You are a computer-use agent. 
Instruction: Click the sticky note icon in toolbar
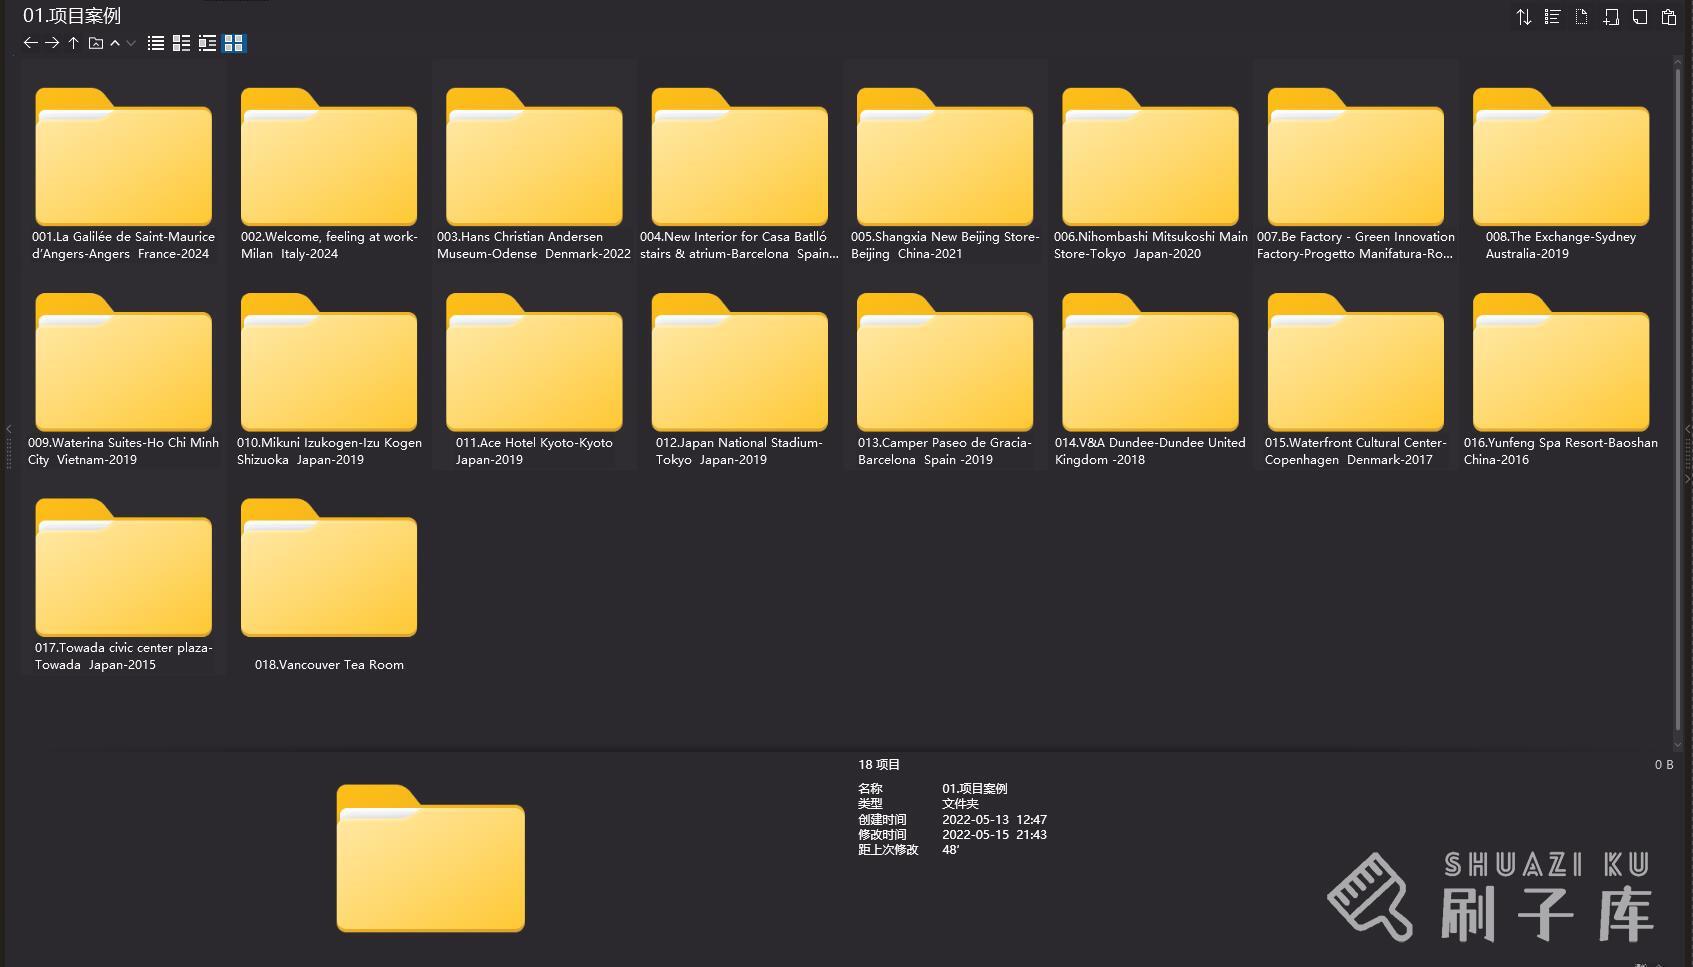click(x=1640, y=17)
